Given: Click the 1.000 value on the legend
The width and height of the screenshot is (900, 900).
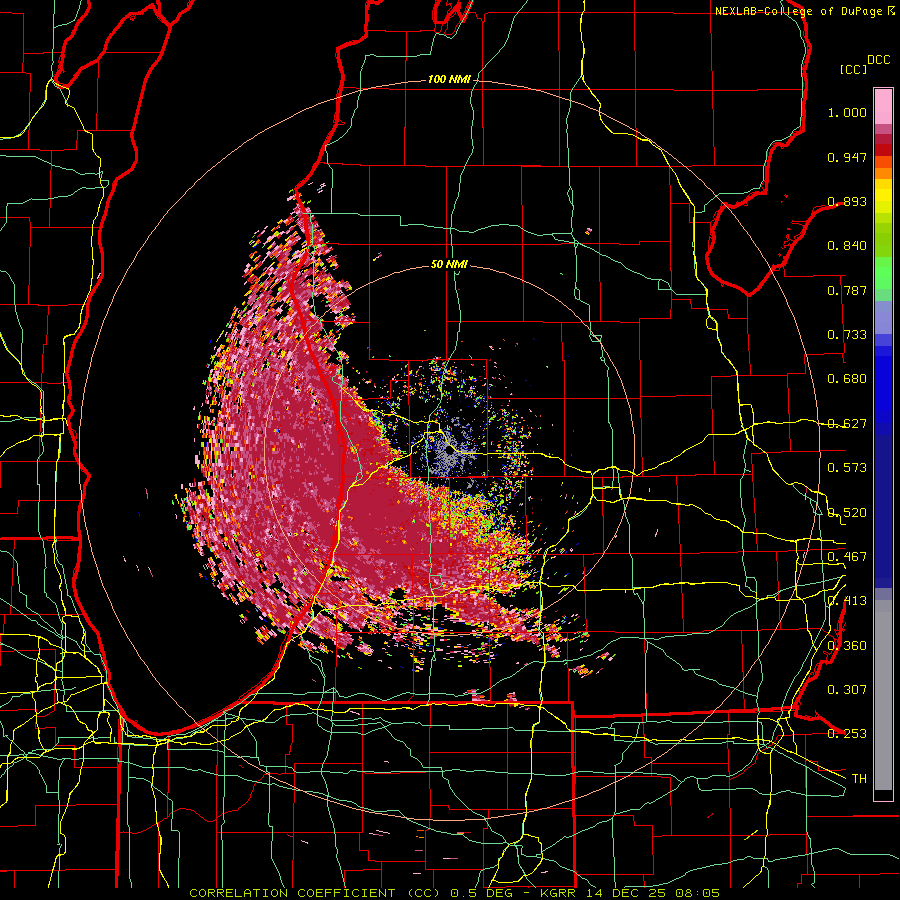Looking at the screenshot, I should (x=847, y=112).
